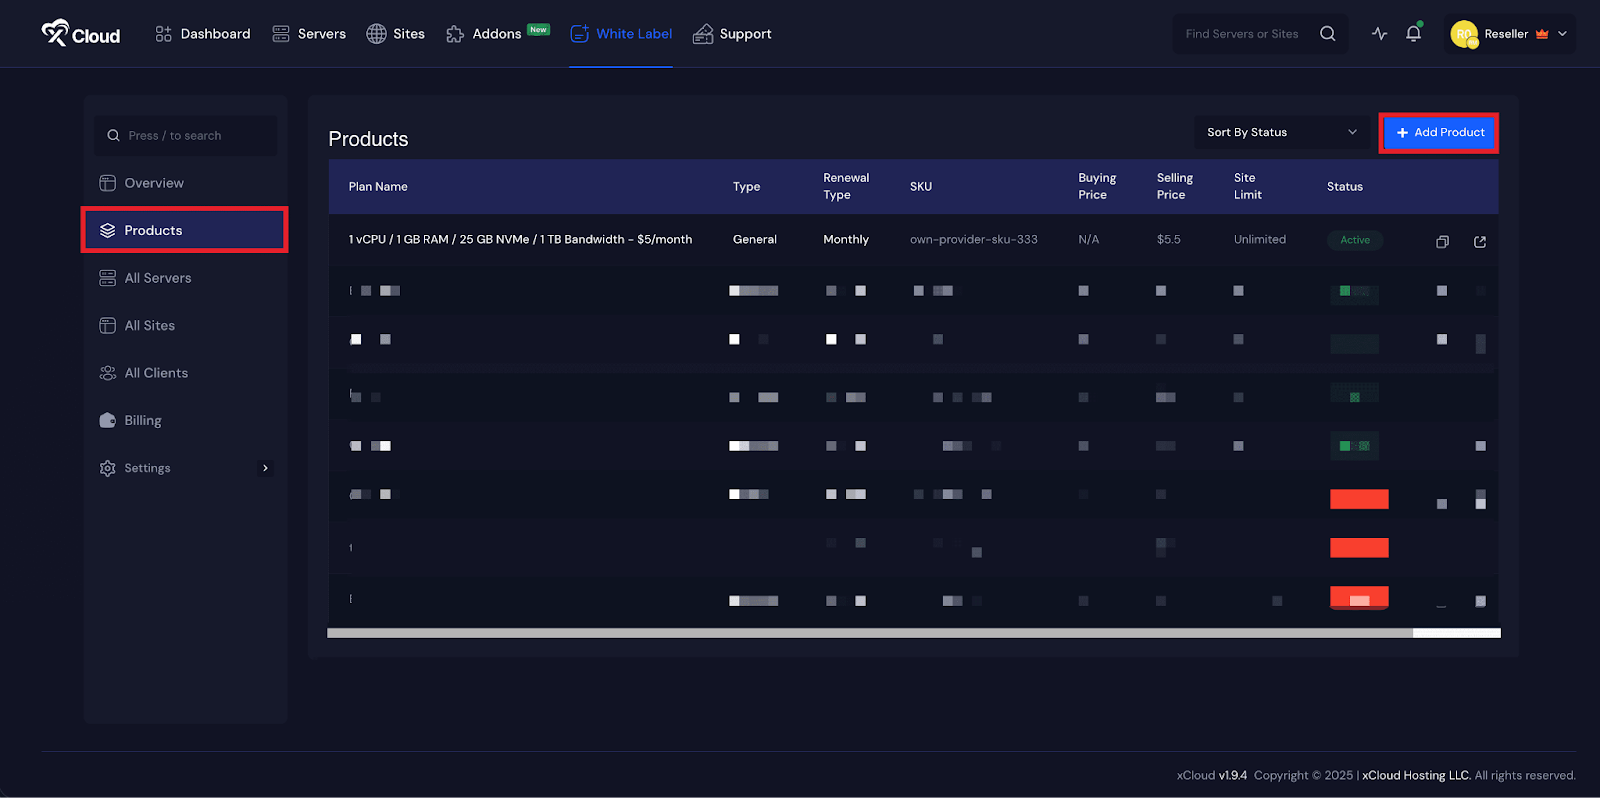This screenshot has height=798, width=1600.
Task: Open the notifications bell
Action: [x=1413, y=34]
